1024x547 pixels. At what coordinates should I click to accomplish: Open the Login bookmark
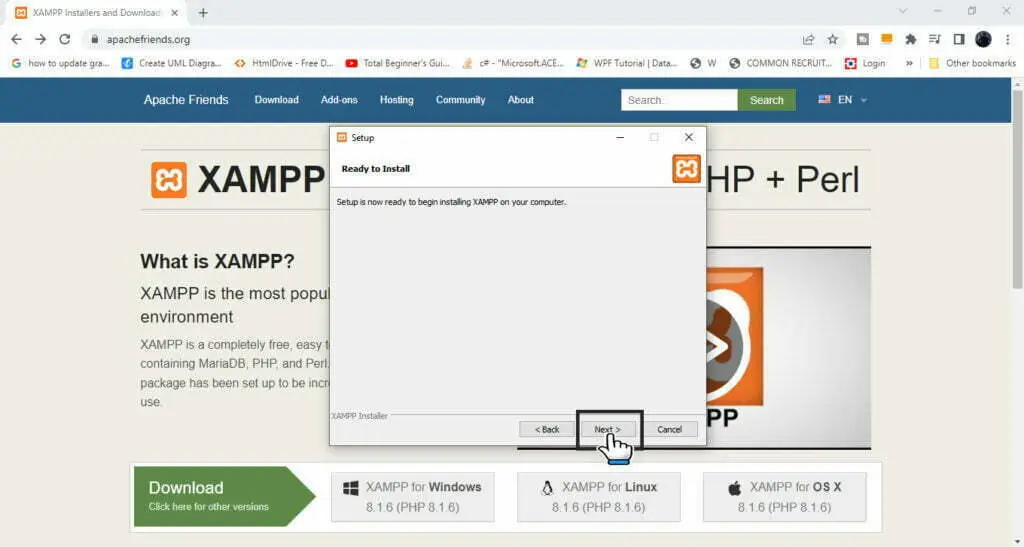pos(865,63)
